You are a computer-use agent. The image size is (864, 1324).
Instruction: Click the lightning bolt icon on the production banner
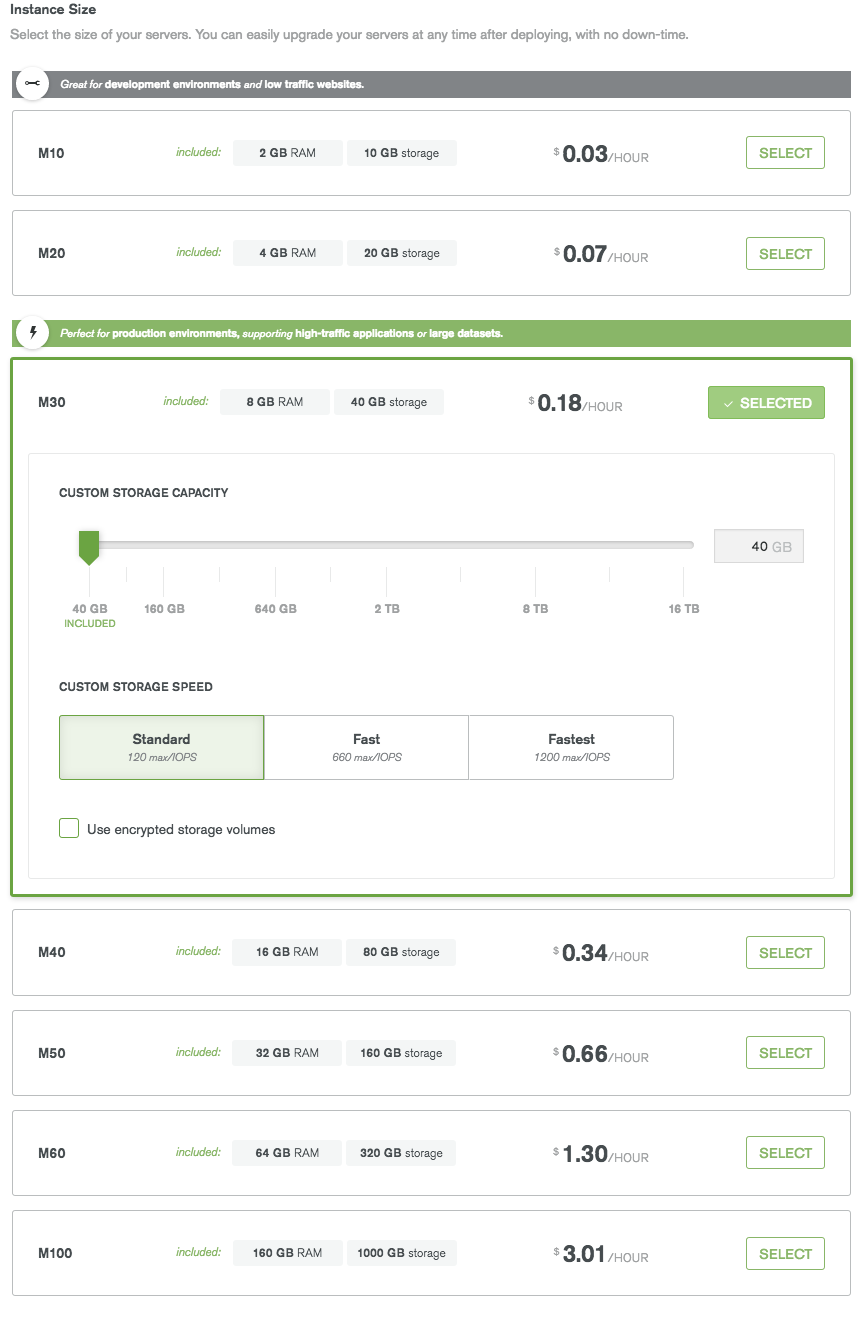33,333
